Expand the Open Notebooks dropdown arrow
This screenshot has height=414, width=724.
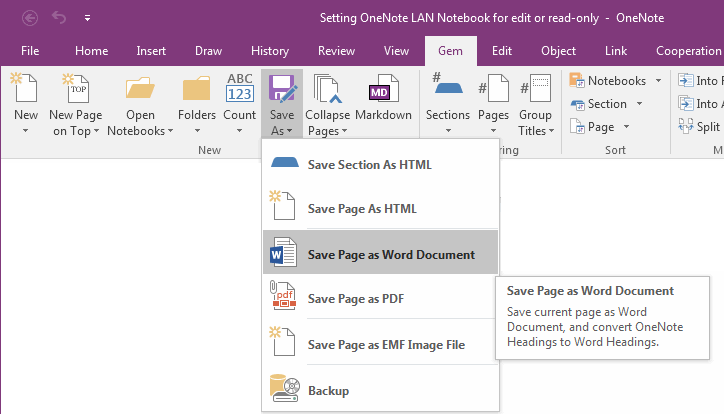point(170,131)
